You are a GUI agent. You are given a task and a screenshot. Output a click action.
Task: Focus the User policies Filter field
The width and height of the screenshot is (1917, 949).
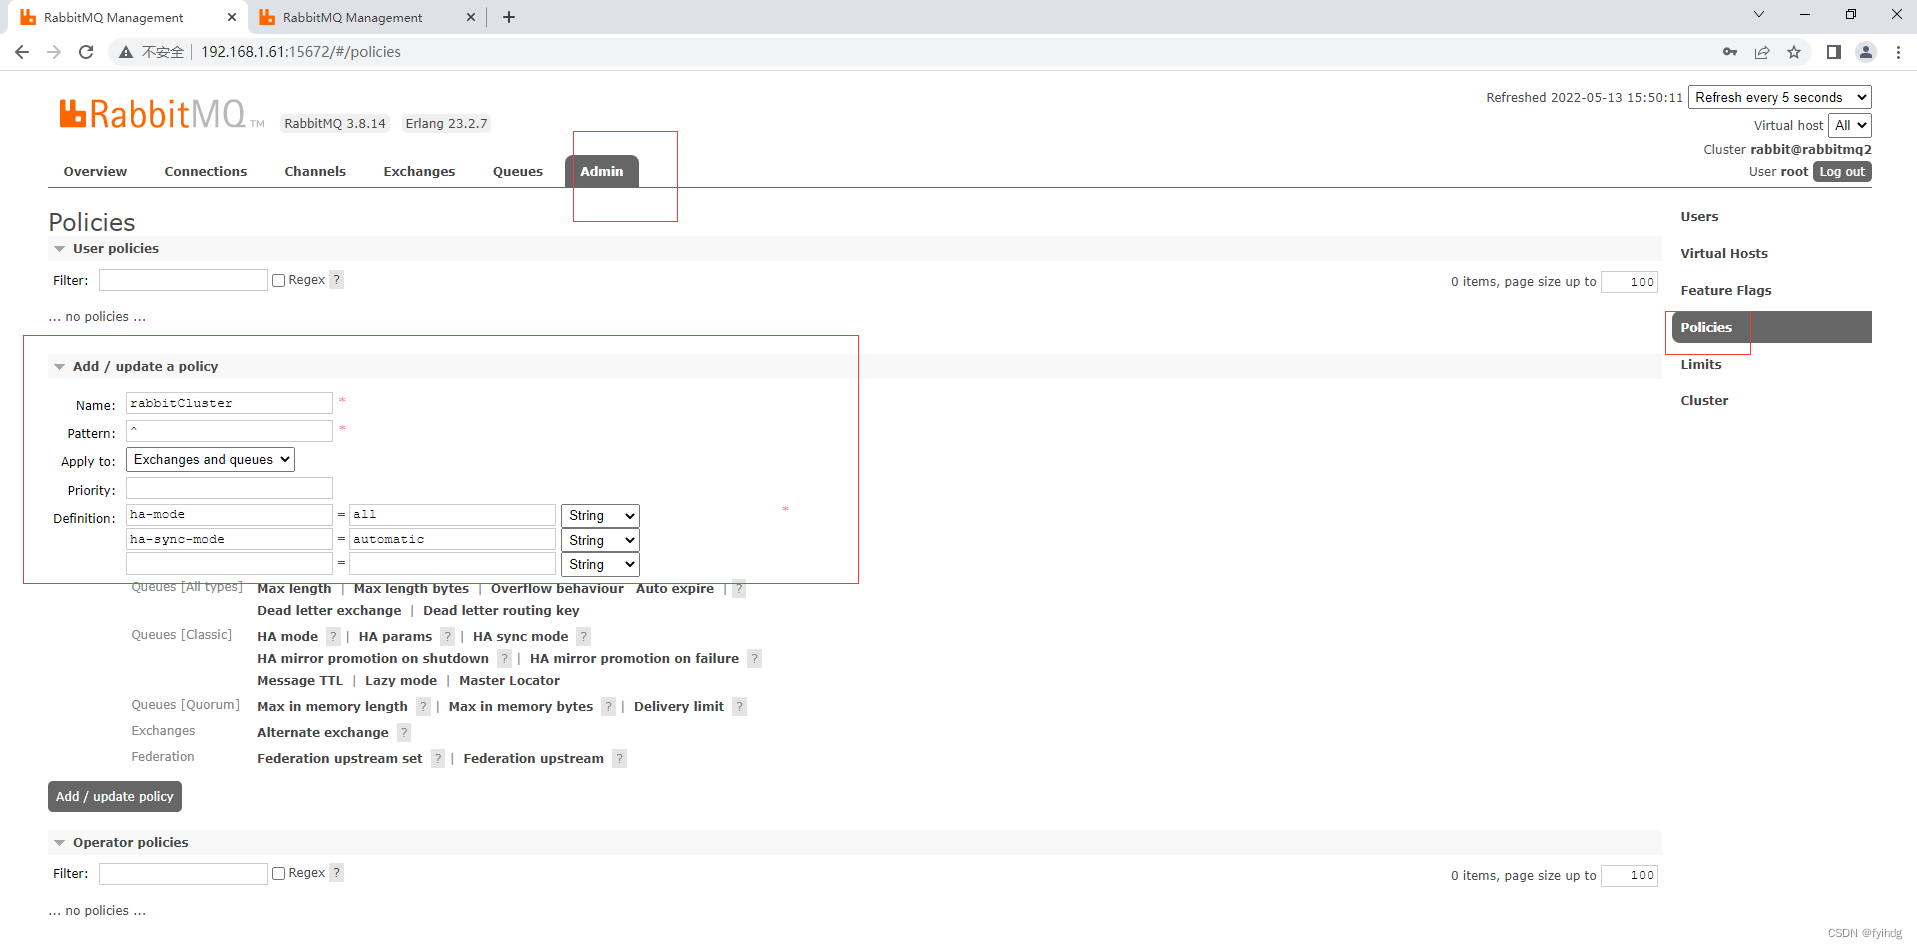click(183, 280)
